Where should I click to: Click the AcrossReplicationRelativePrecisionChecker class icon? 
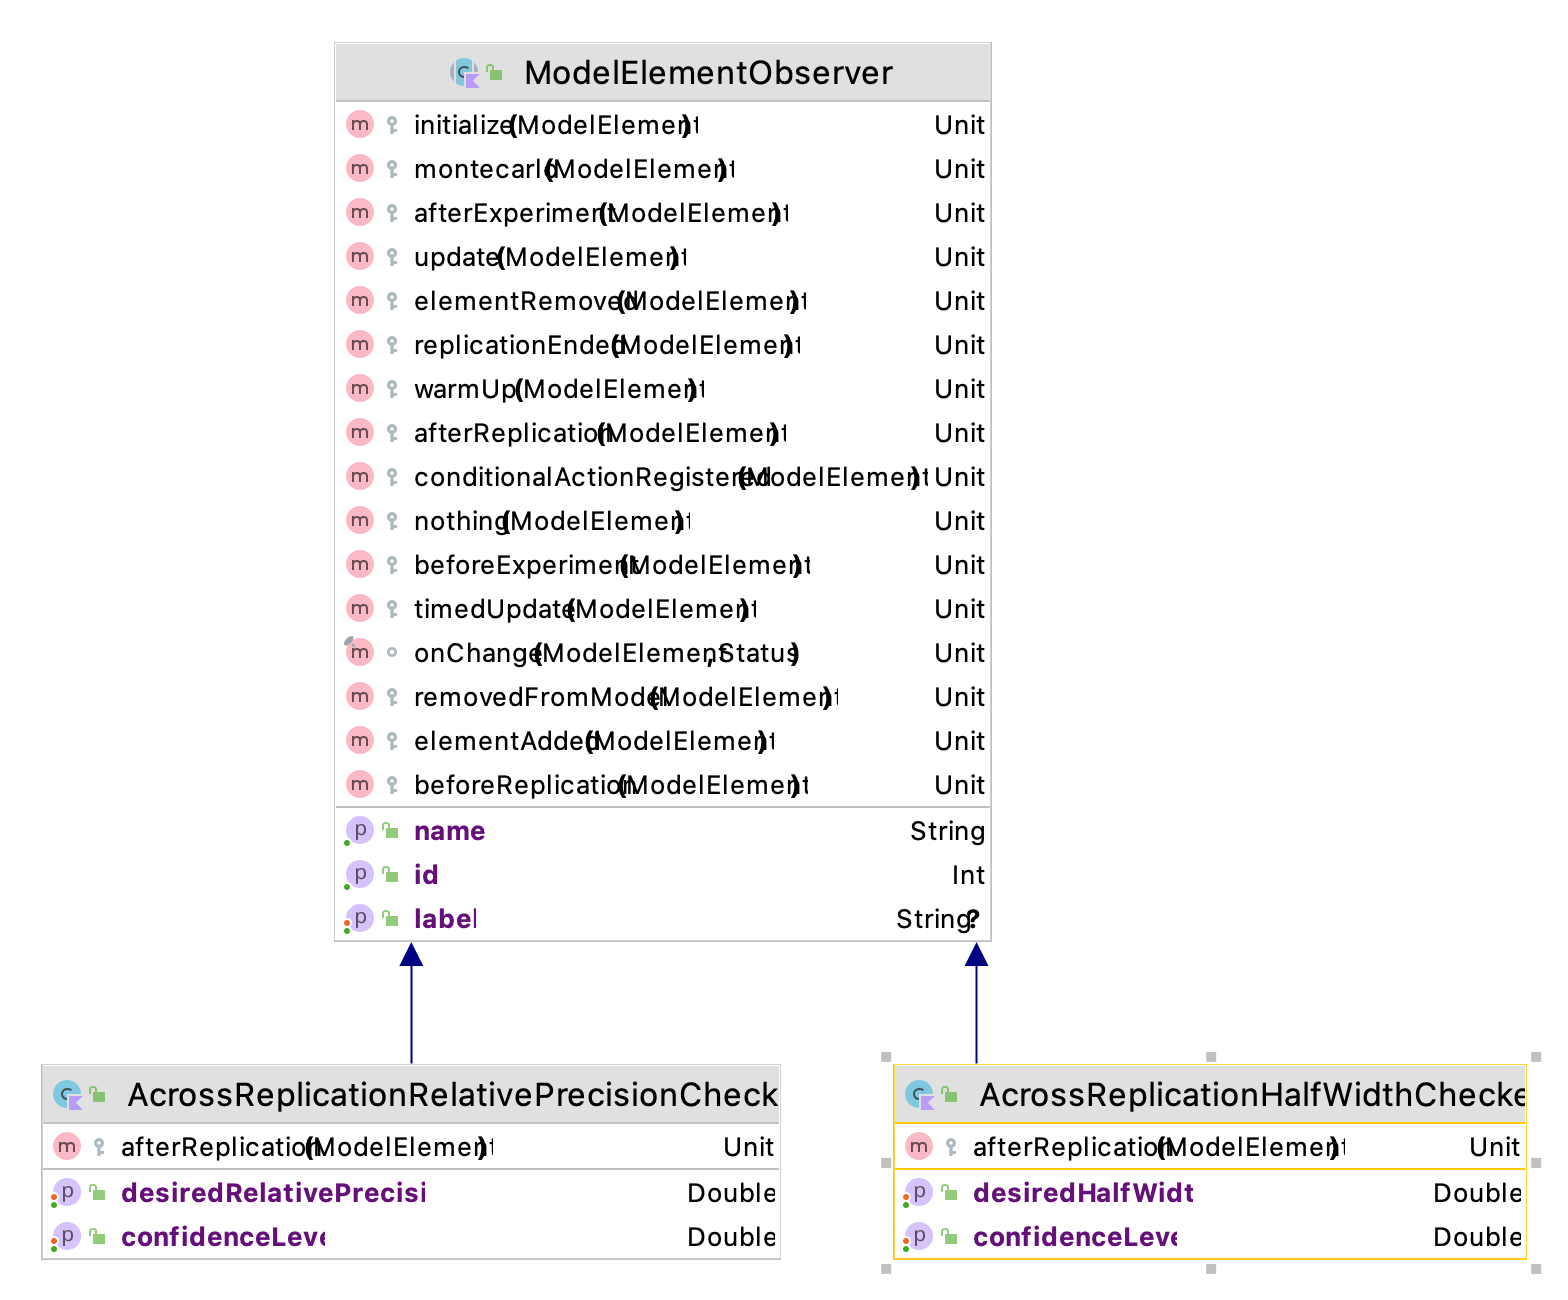(x=68, y=1095)
